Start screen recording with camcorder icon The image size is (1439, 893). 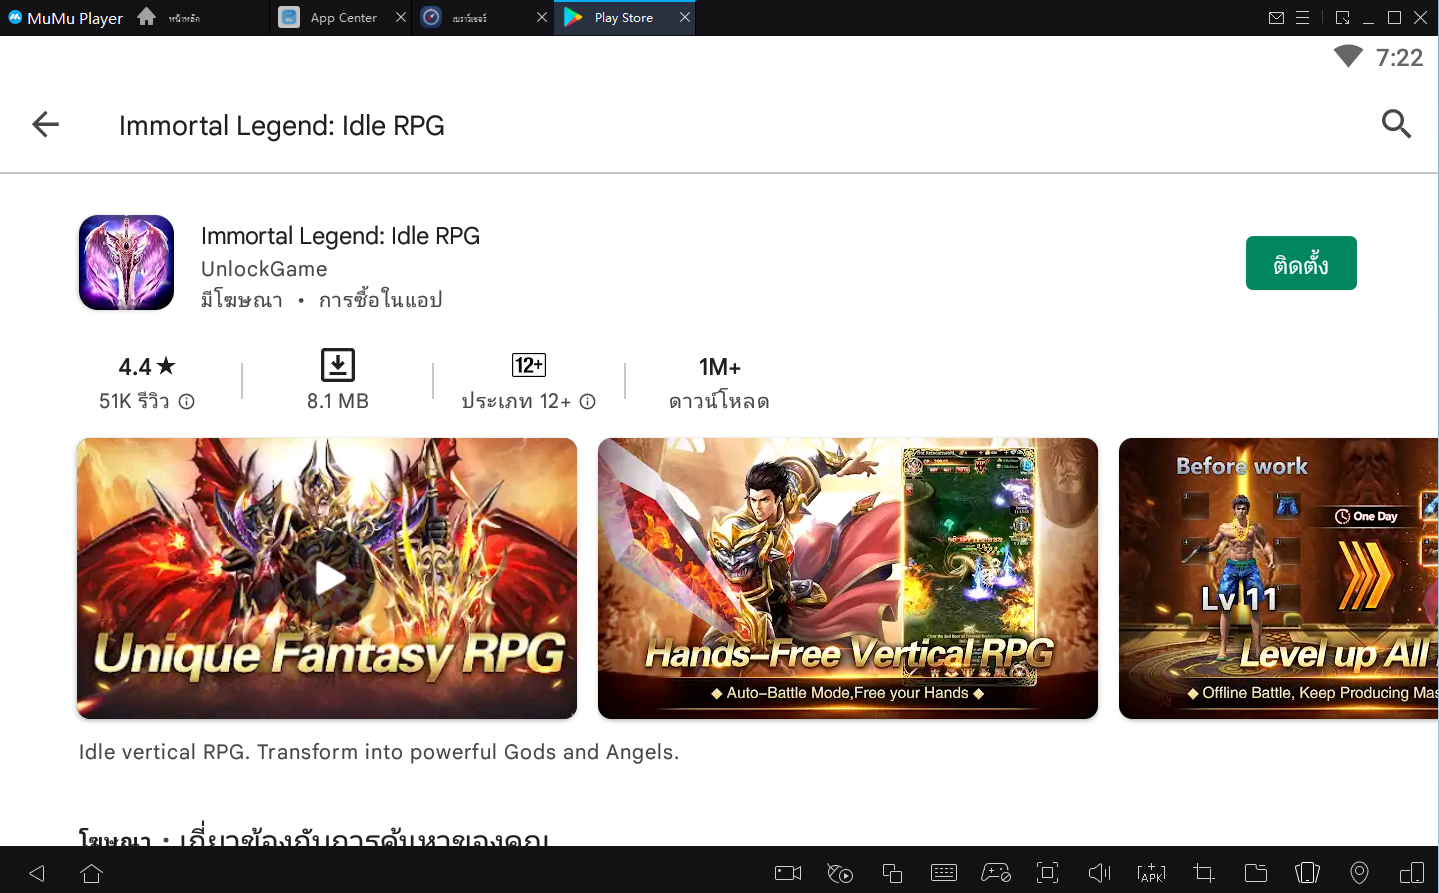788,873
